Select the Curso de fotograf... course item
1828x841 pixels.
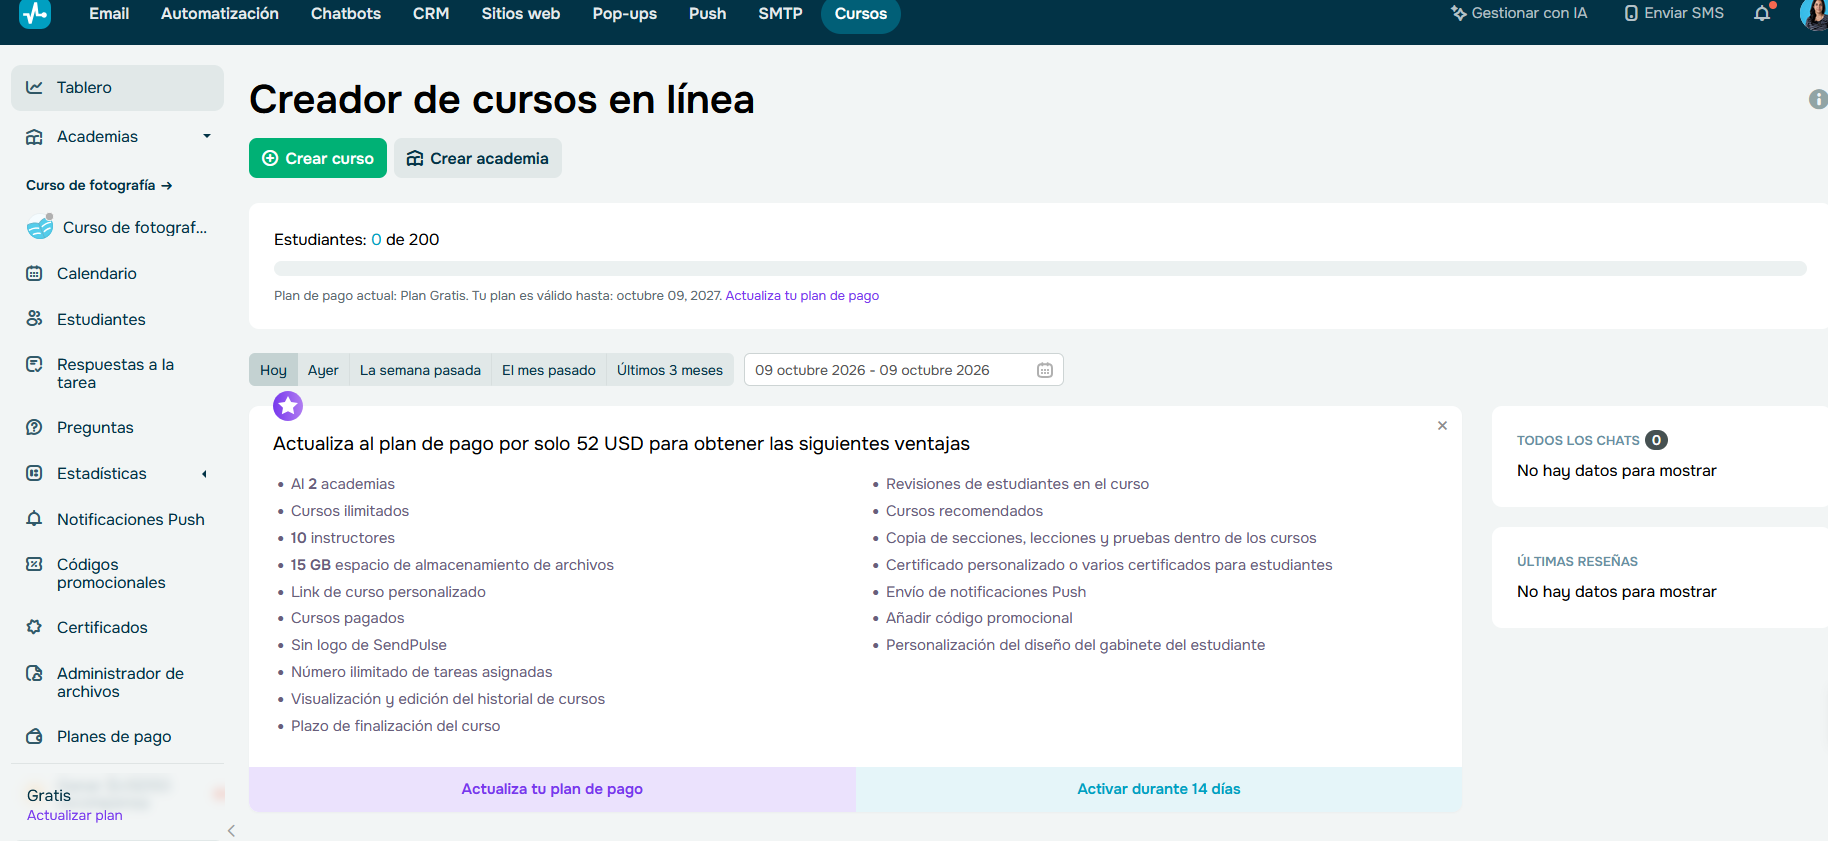[x=117, y=228]
